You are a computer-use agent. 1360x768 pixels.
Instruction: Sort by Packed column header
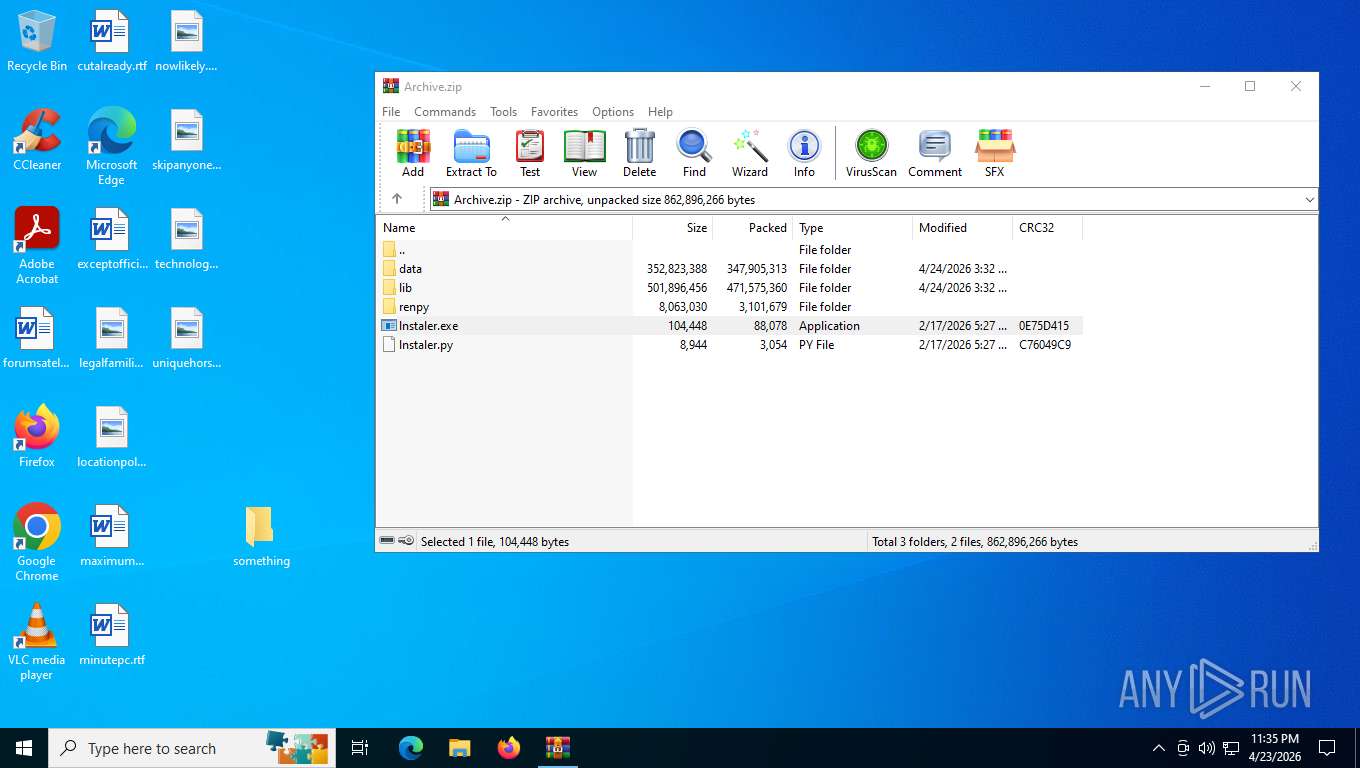(x=753, y=228)
